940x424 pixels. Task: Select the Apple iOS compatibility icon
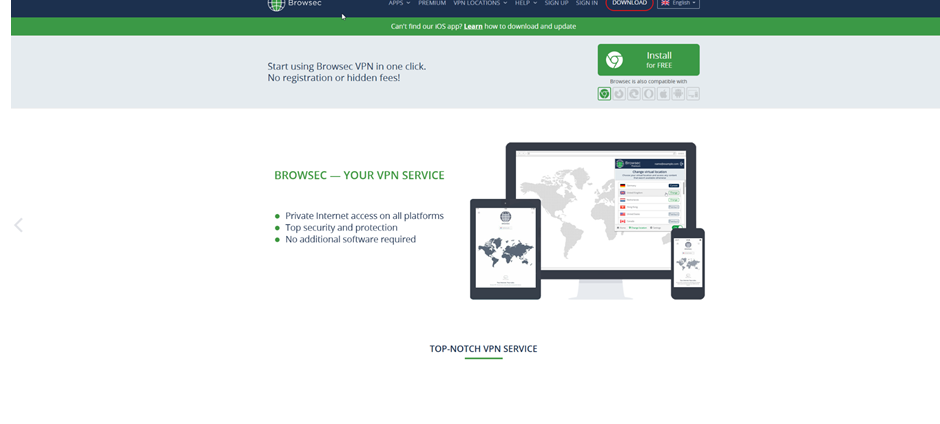663,94
